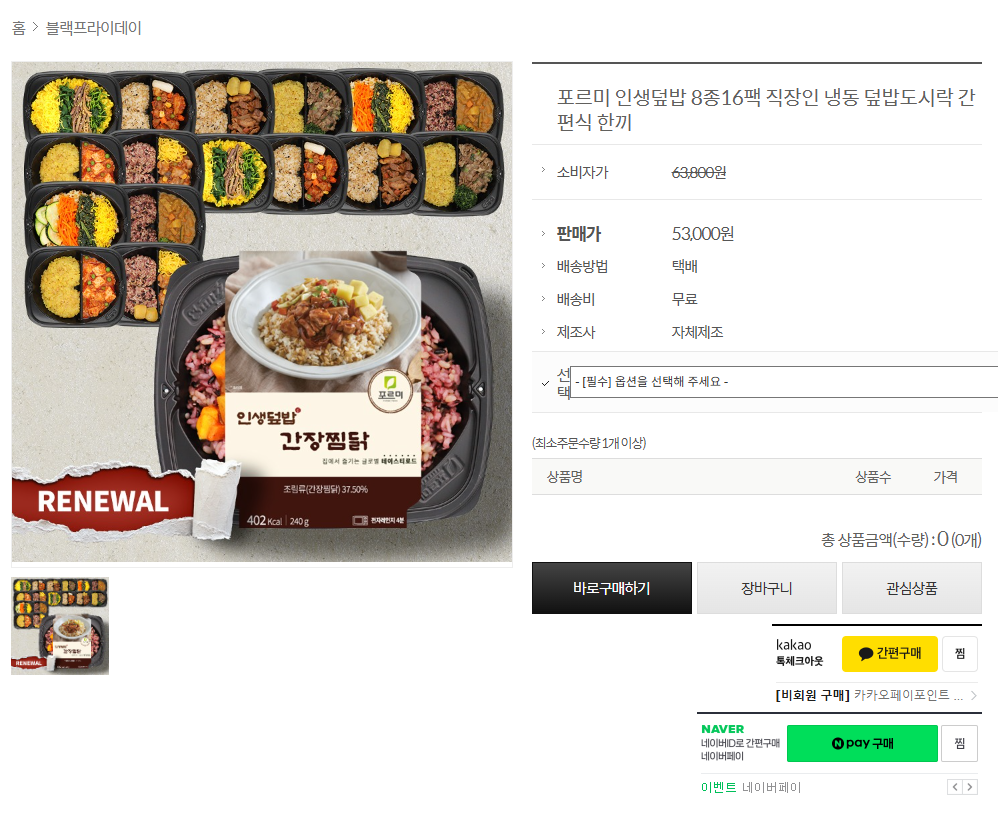Viewport: 998px width, 817px height.
Task: Click Naver Pay 구매 green button
Action: (862, 743)
